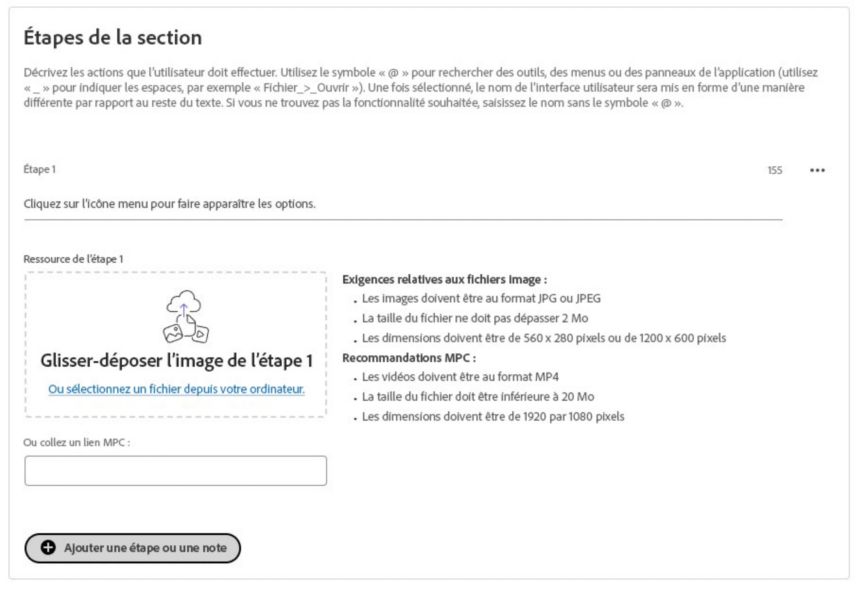Click the Étape 1 description text field

[x=402, y=204]
